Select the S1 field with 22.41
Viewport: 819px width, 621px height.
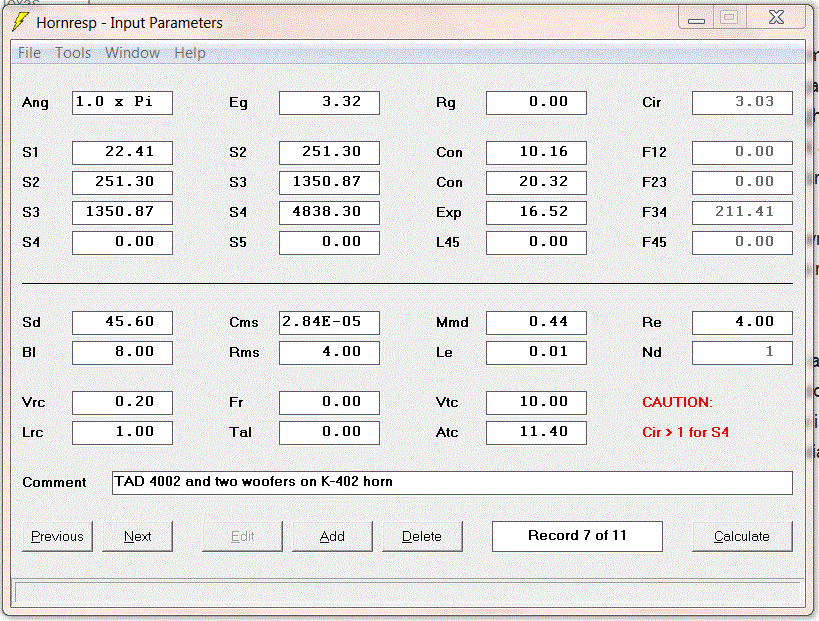coord(122,153)
